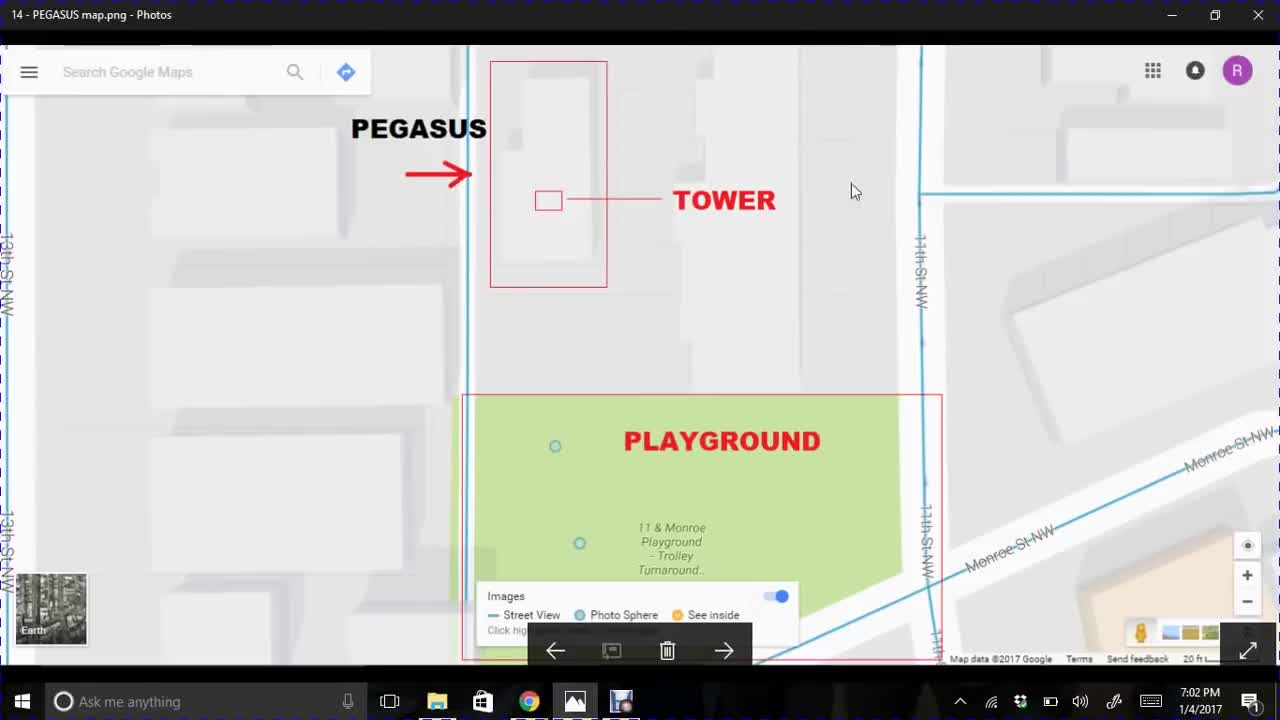1280x720 pixels.
Task: Open the Google apps grid
Action: click(x=1153, y=70)
